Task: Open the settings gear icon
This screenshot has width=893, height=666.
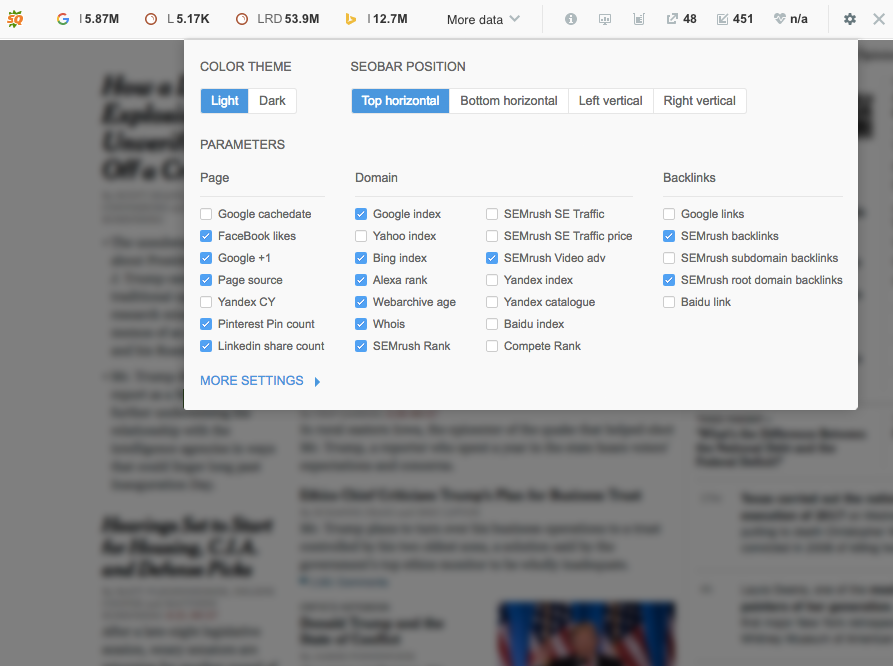Action: [x=850, y=19]
